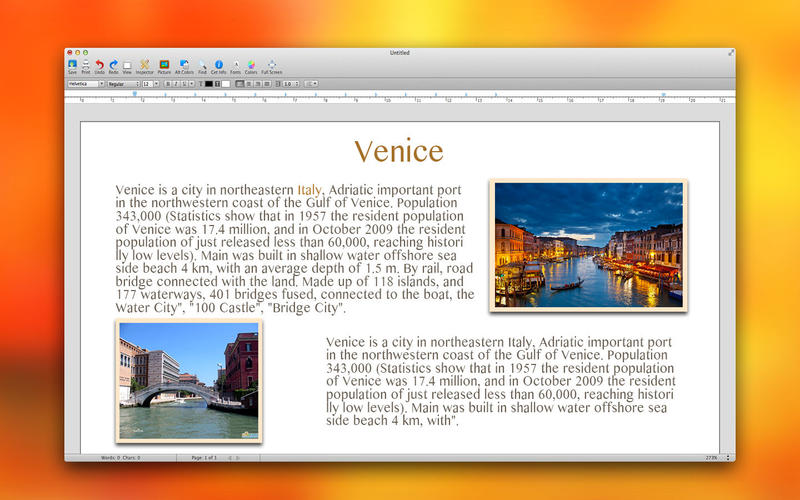Viewport: 800px width, 500px height.
Task: Undo the last action
Action: 99,65
